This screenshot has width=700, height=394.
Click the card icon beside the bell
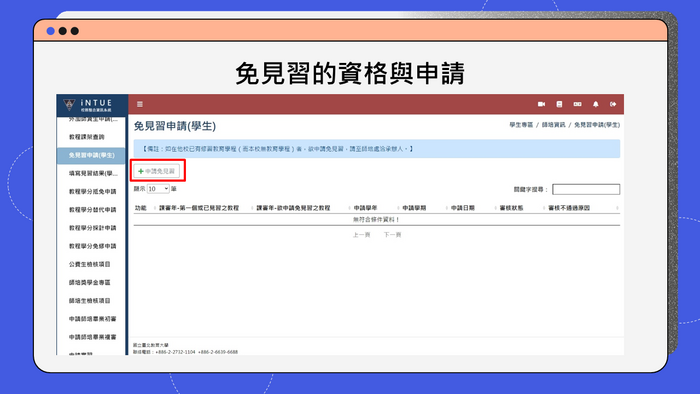point(578,104)
